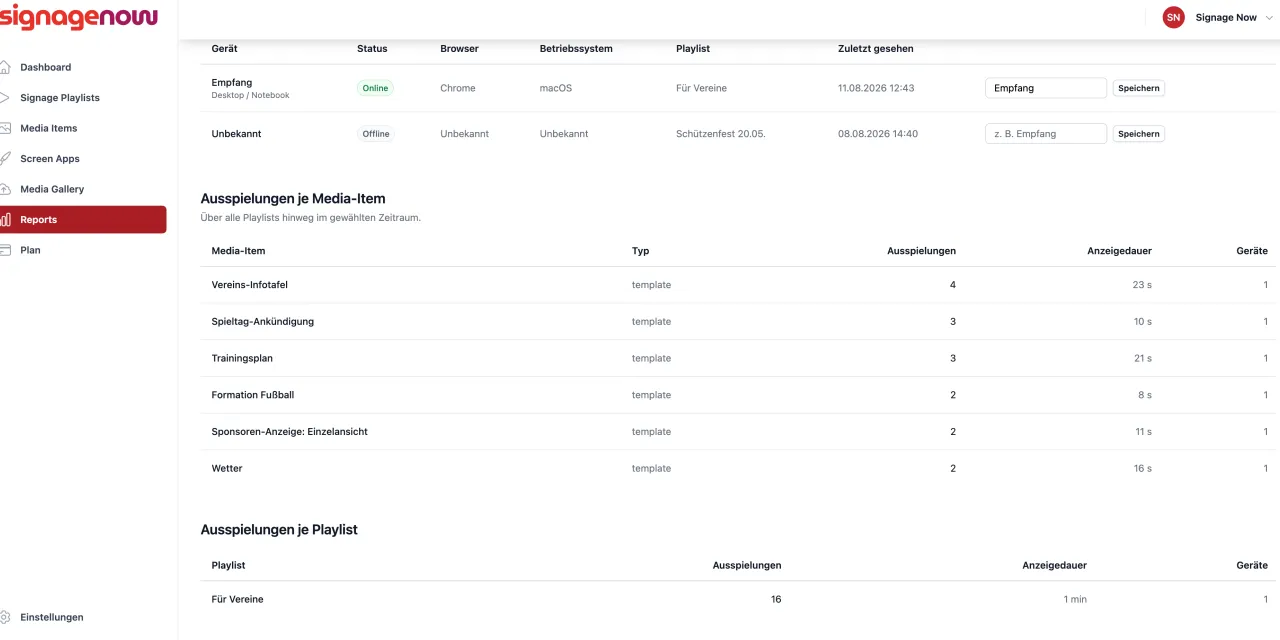1280x640 pixels.
Task: Click the 'Ausspielungen je Media-Item' heading
Action: click(293, 199)
